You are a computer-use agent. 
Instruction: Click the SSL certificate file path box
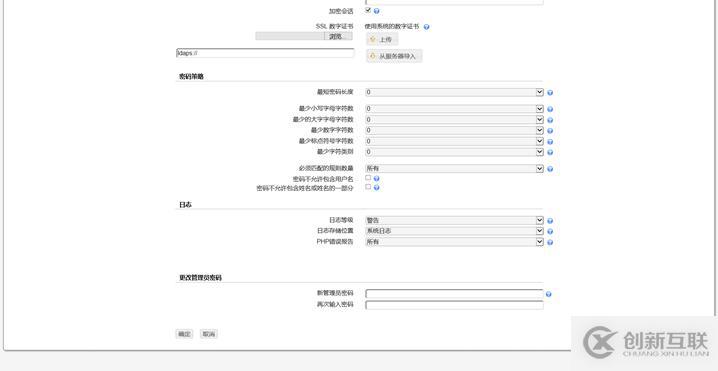[x=290, y=36]
